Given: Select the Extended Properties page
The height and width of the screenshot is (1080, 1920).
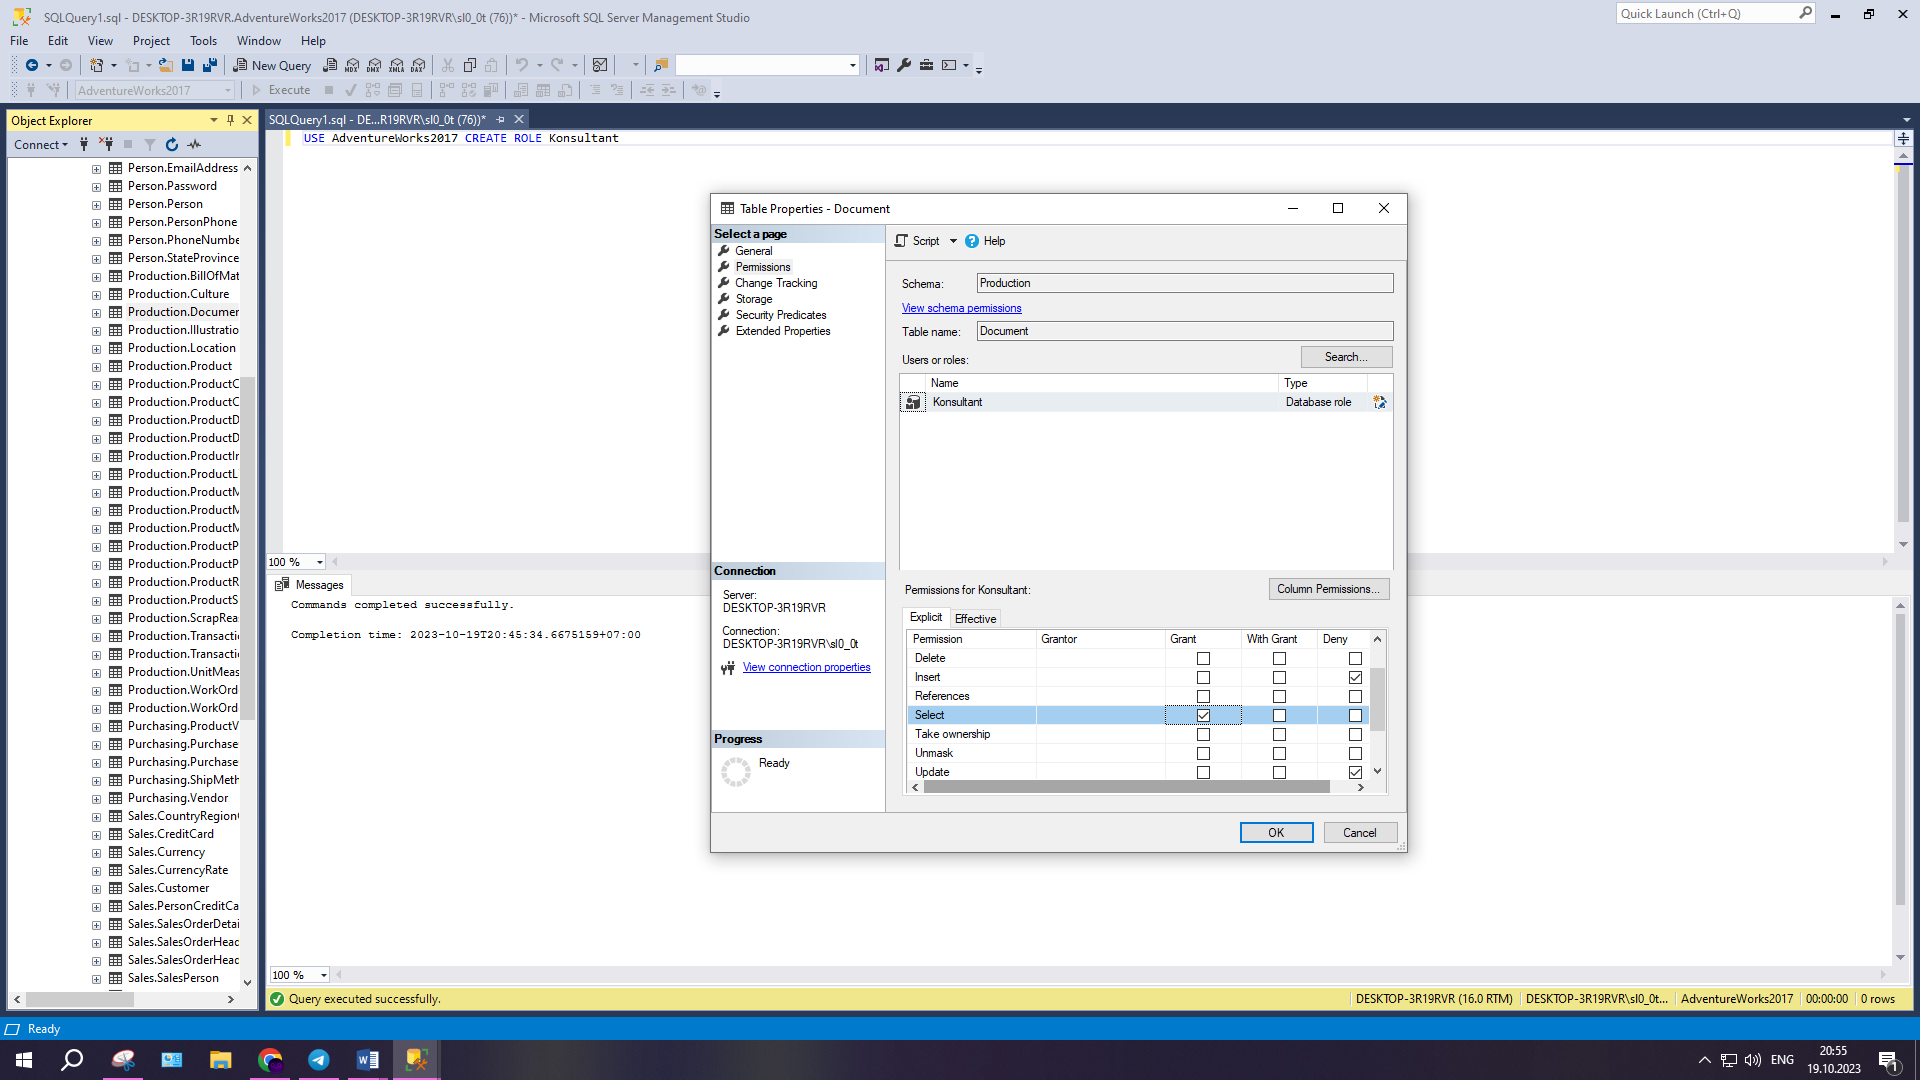Looking at the screenshot, I should coord(783,331).
